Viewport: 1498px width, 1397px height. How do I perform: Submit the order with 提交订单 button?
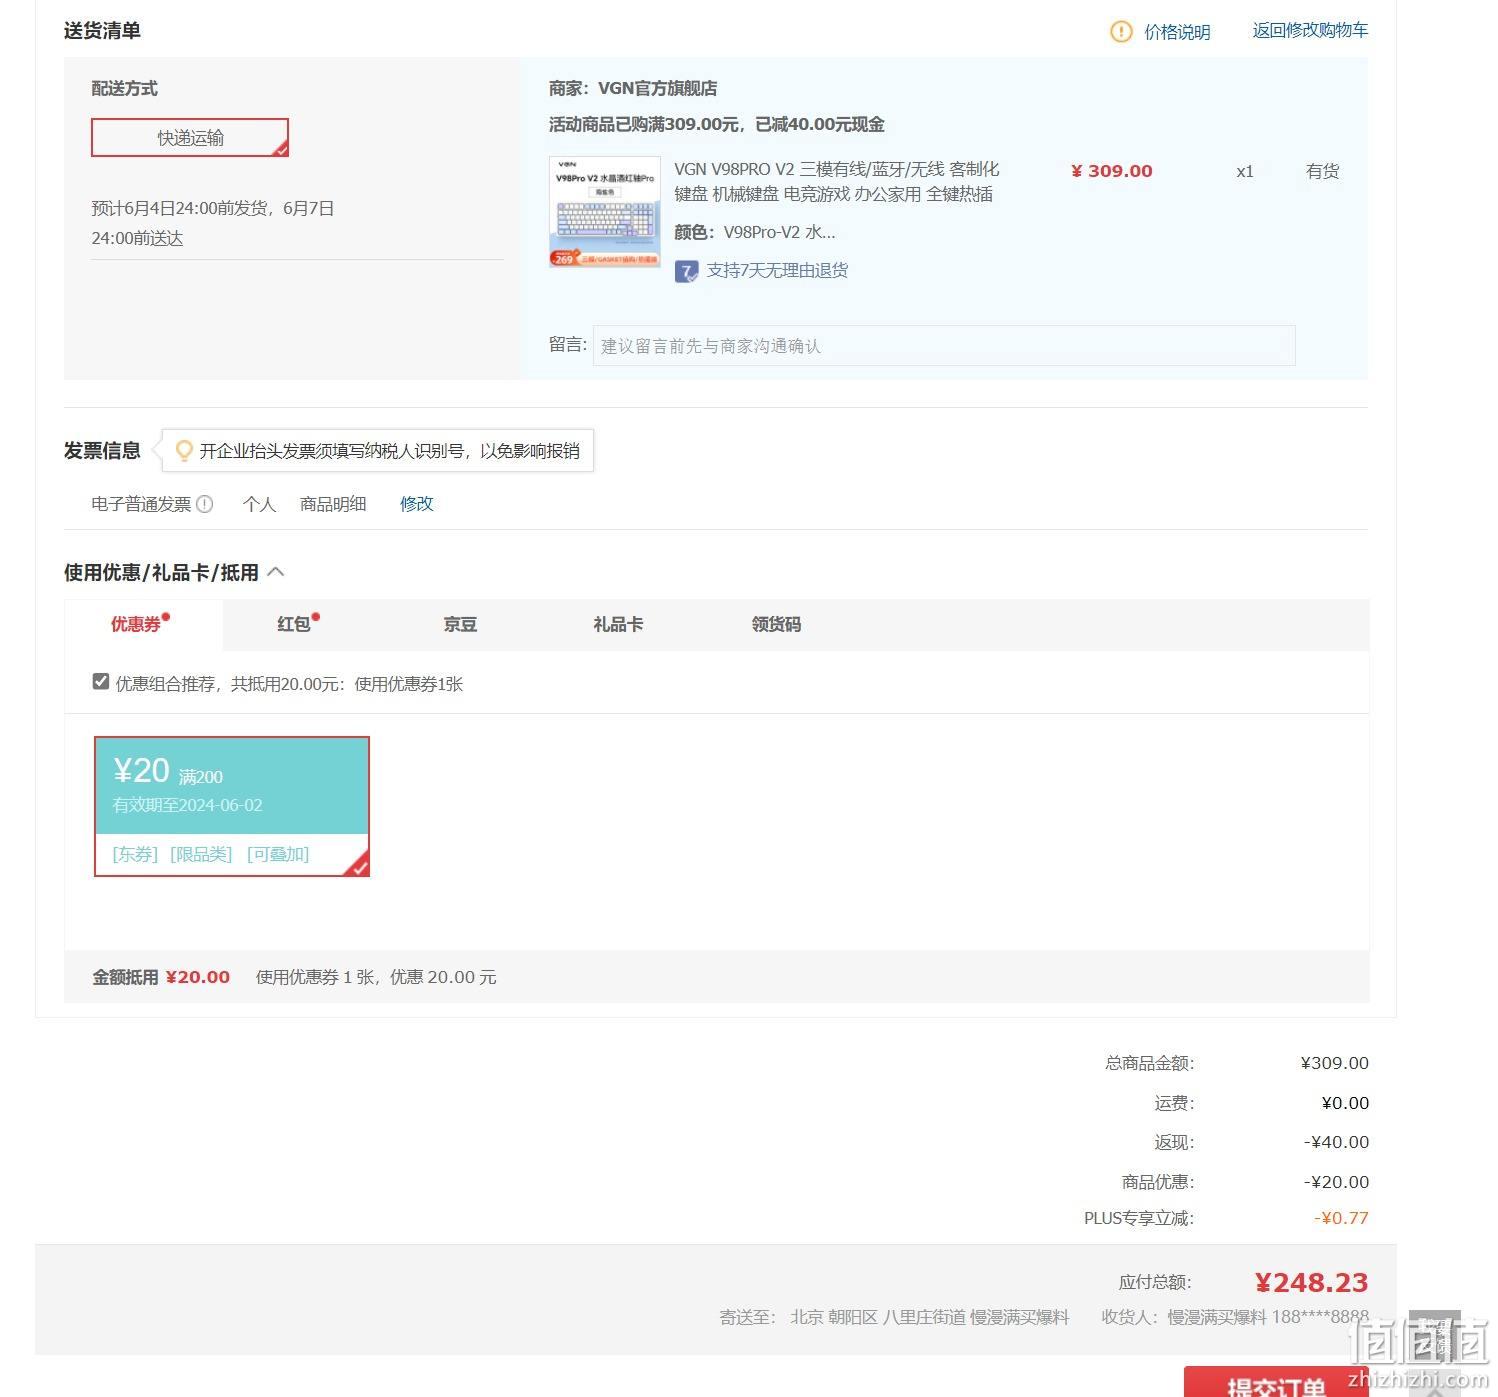1276,1383
